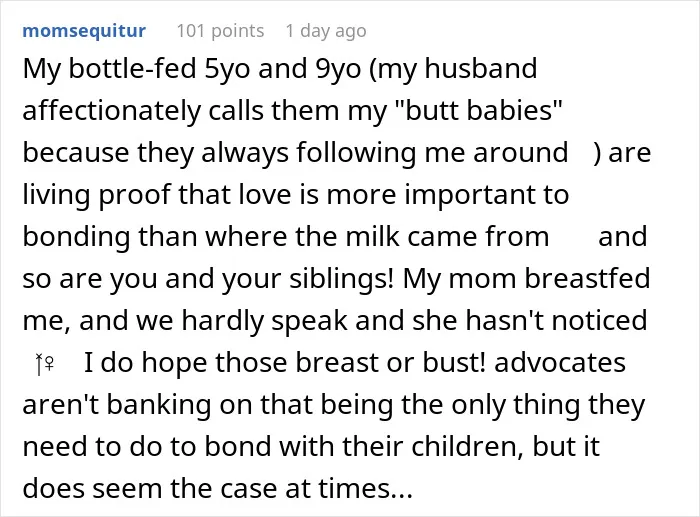The width and height of the screenshot is (700, 517).
Task: Click the final words 'case at times...'
Action: pyautogui.click(x=330, y=488)
